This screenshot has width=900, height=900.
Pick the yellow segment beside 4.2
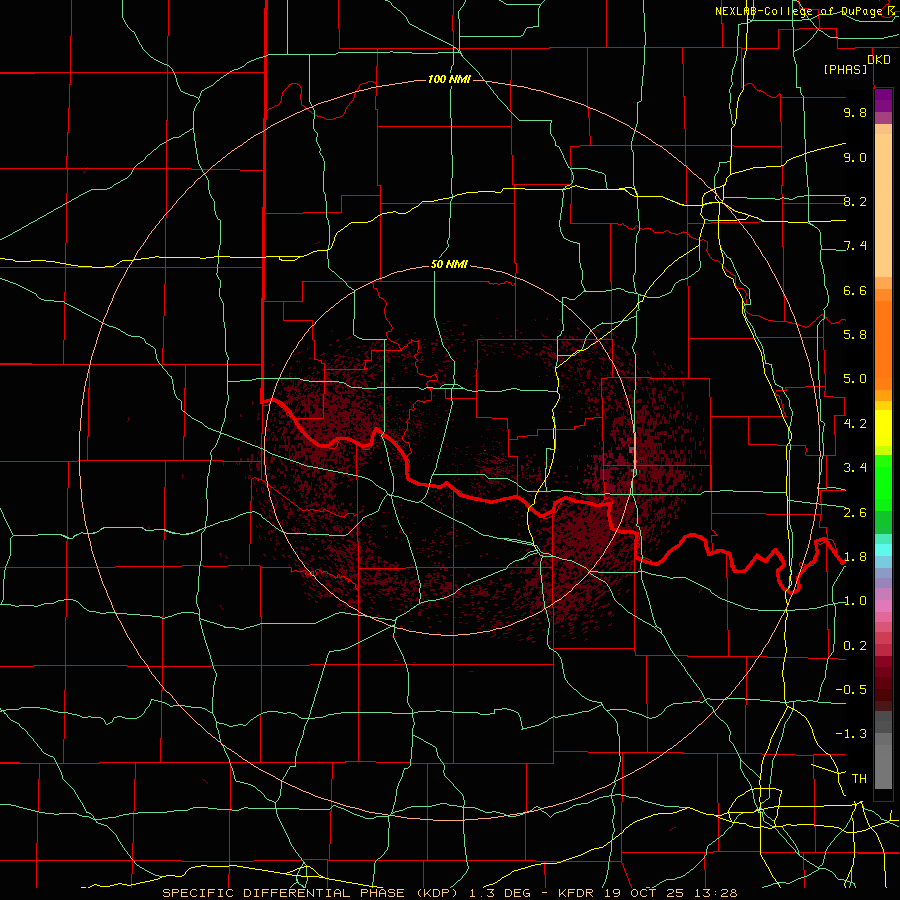(883, 428)
